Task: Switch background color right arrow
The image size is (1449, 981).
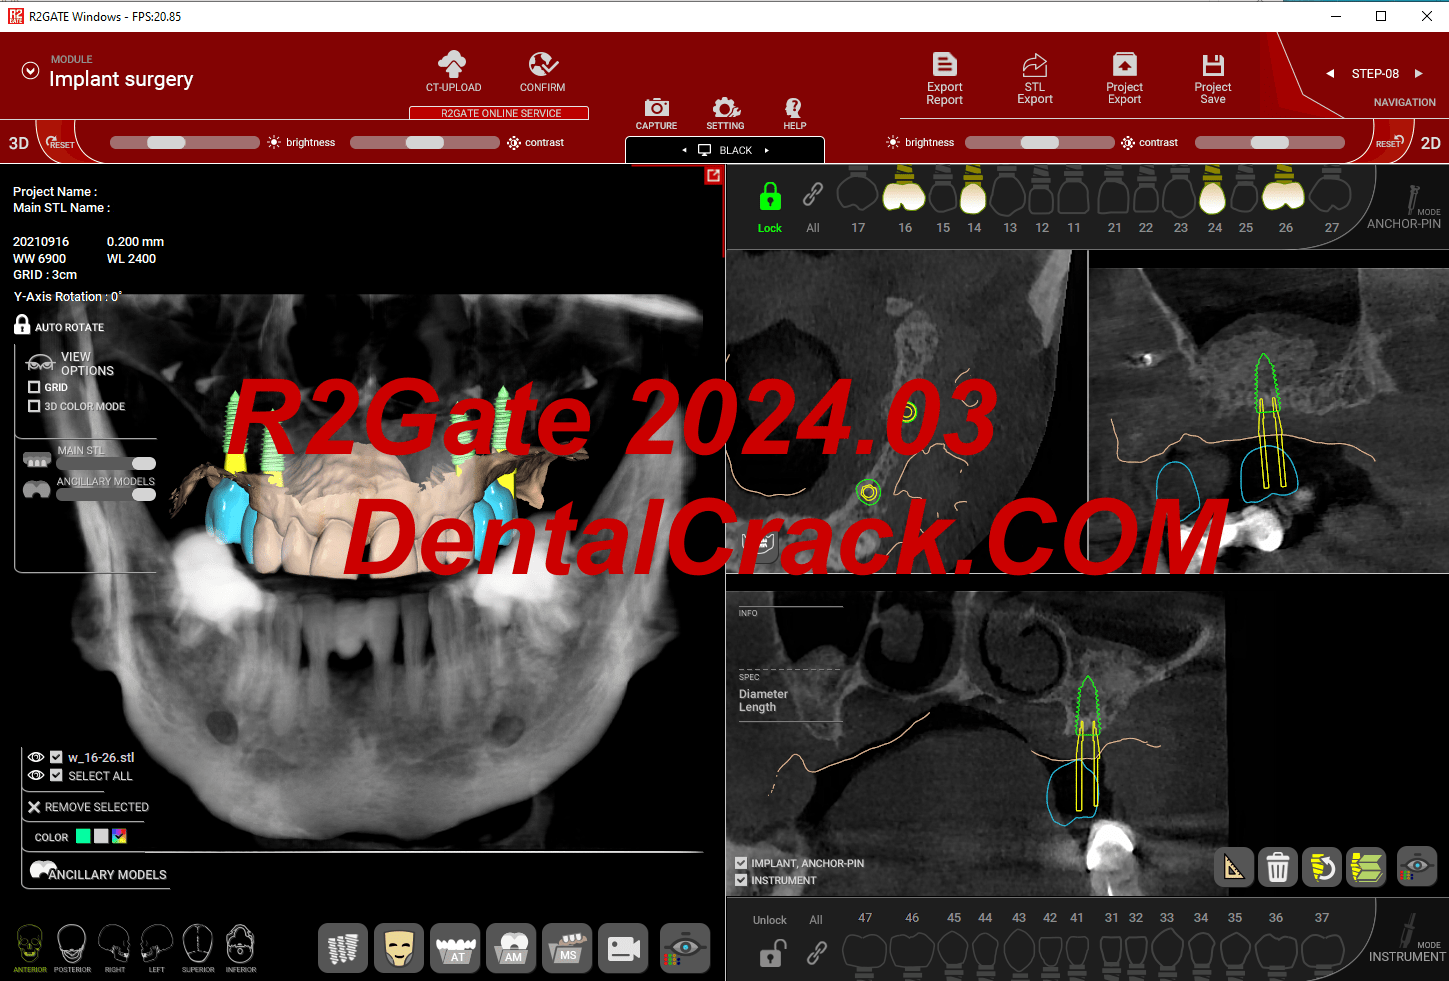Action: tap(767, 150)
